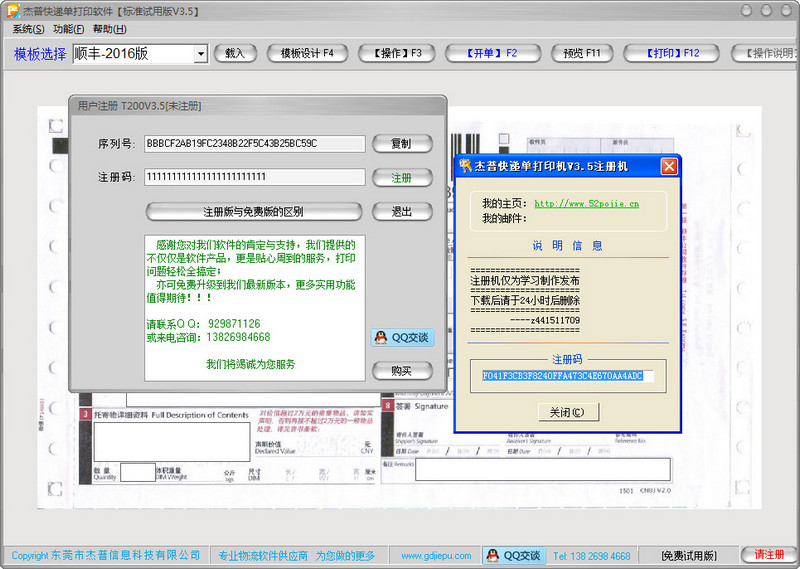Click the 我们将竭诚为您服务 text

click(251, 364)
